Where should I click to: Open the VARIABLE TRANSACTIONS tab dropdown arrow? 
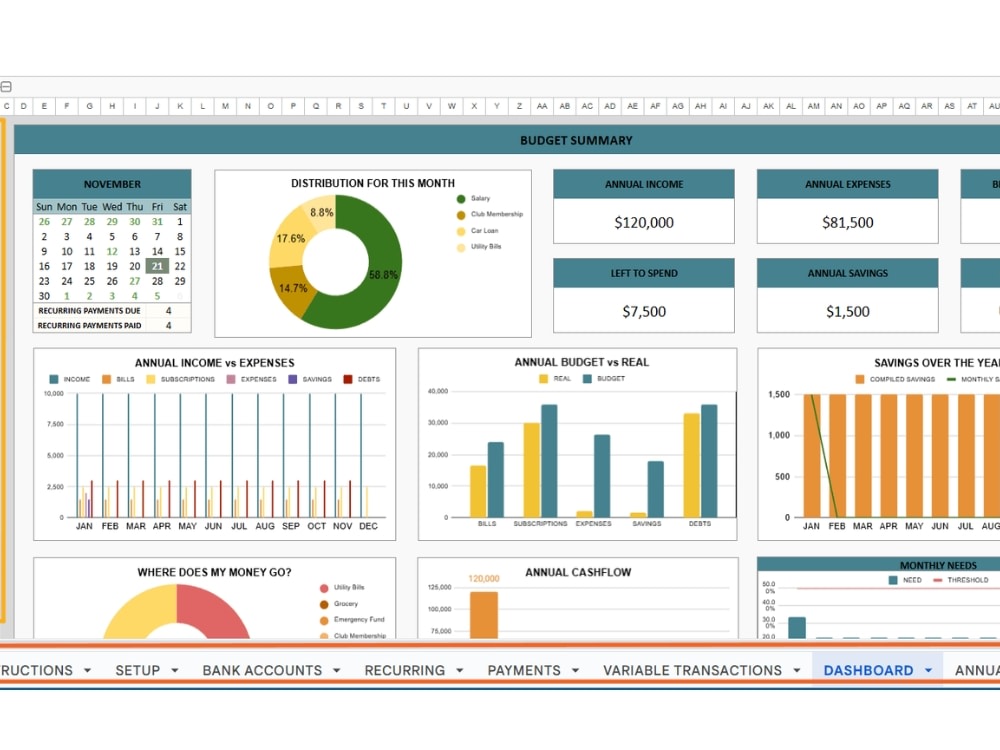797,670
